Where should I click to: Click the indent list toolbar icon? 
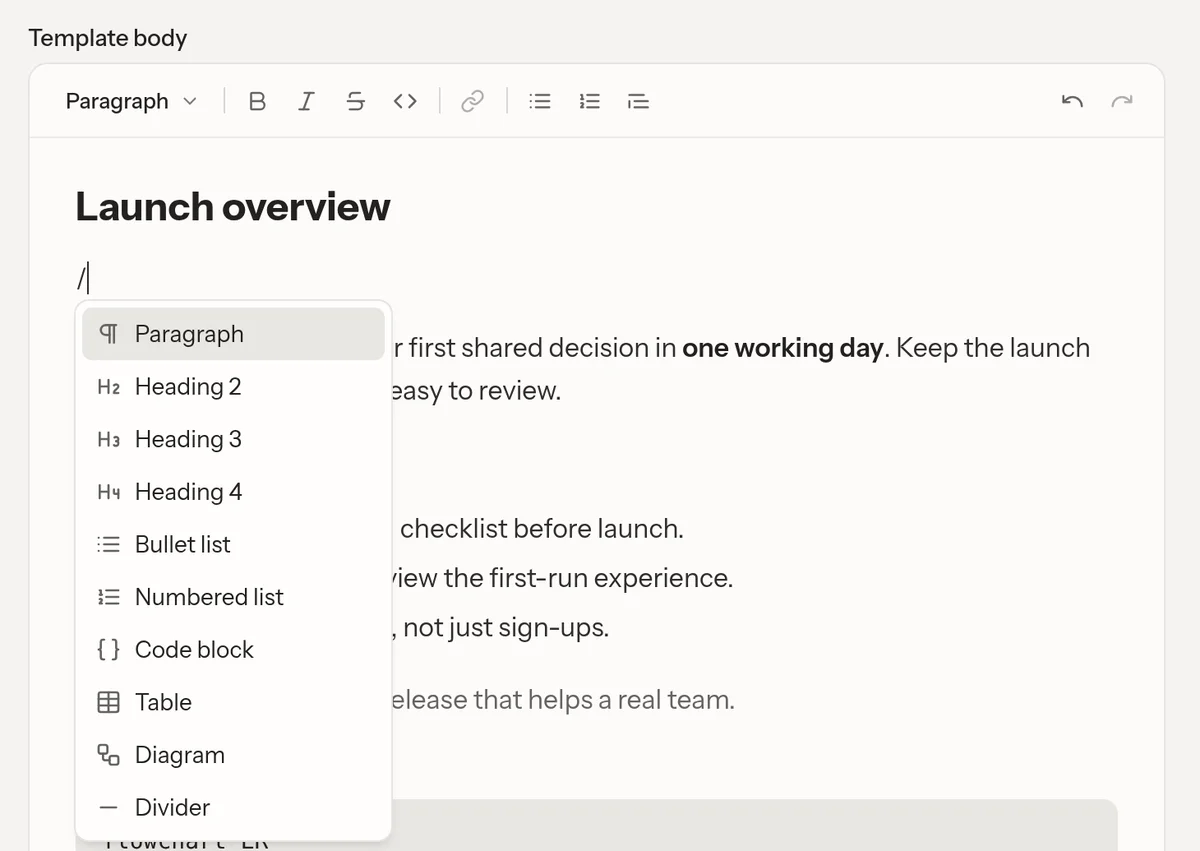click(x=638, y=101)
